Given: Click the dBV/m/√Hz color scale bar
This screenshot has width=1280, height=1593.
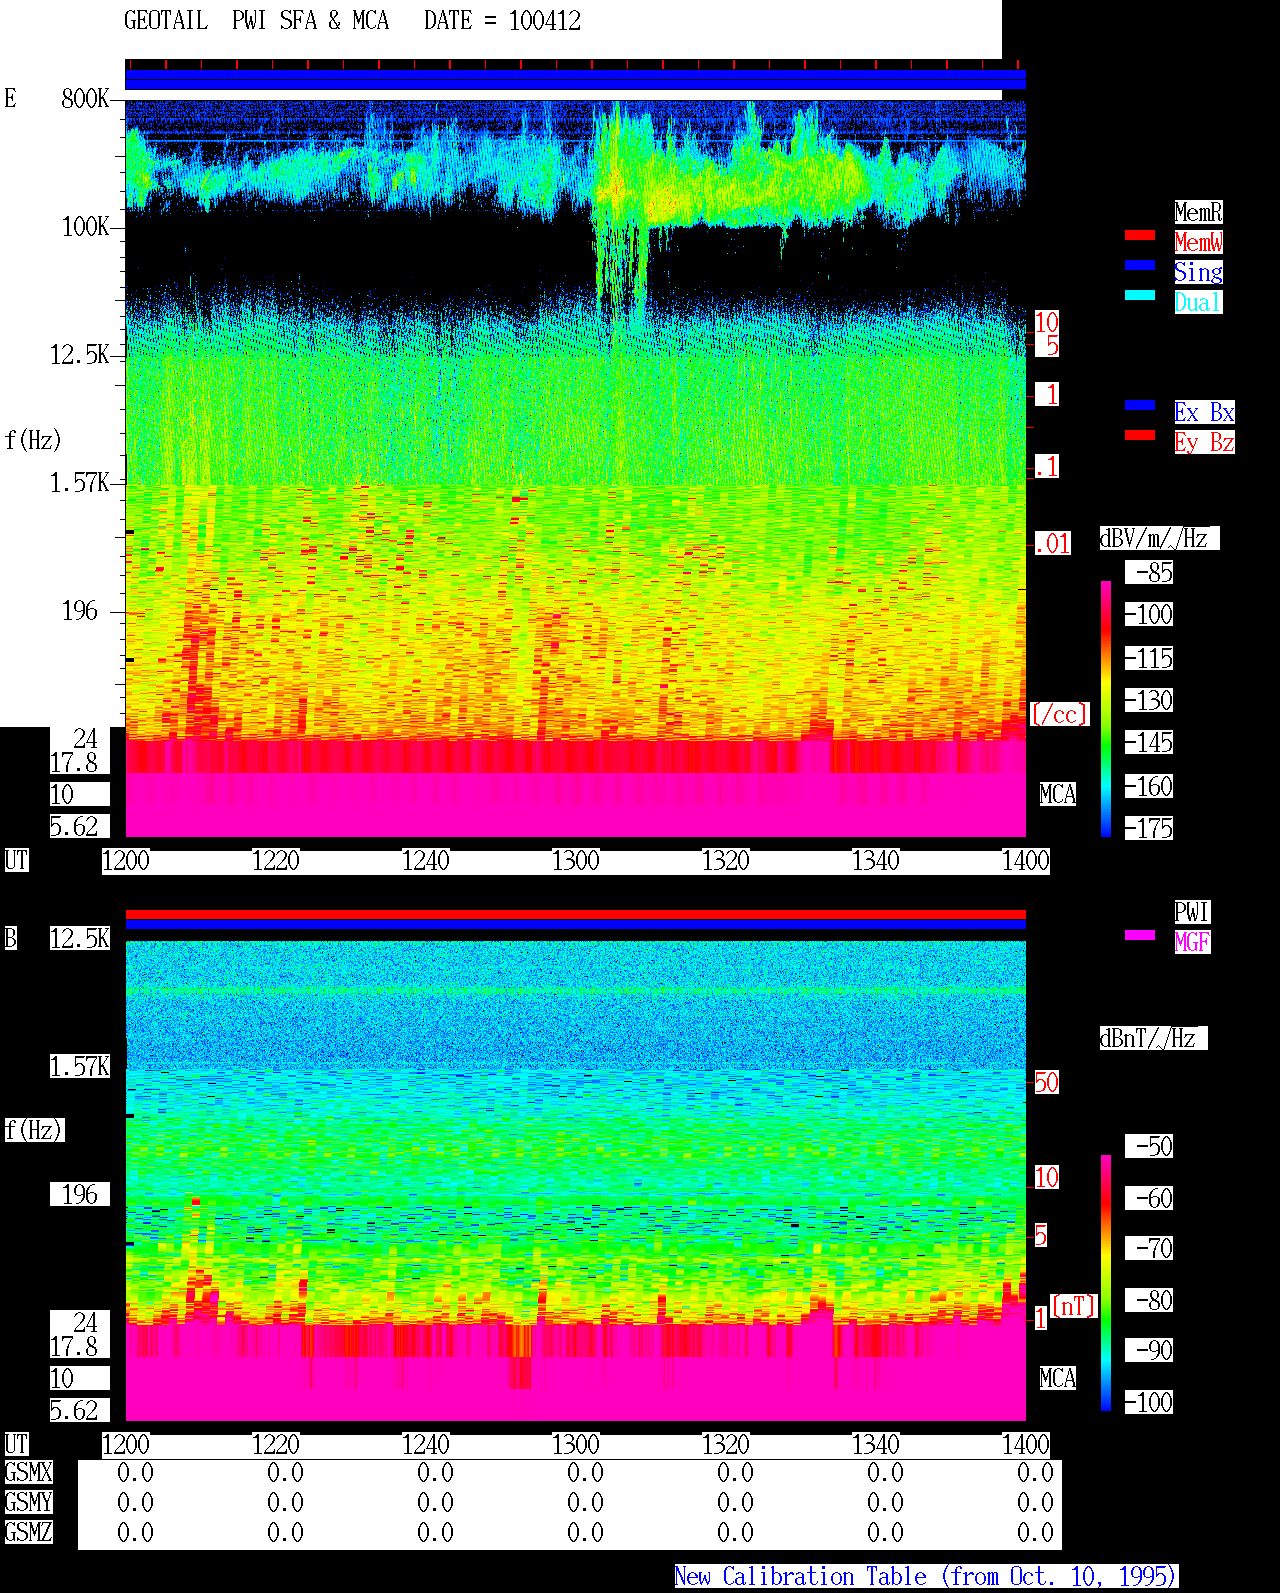Looking at the screenshot, I should pyautogui.click(x=1106, y=708).
